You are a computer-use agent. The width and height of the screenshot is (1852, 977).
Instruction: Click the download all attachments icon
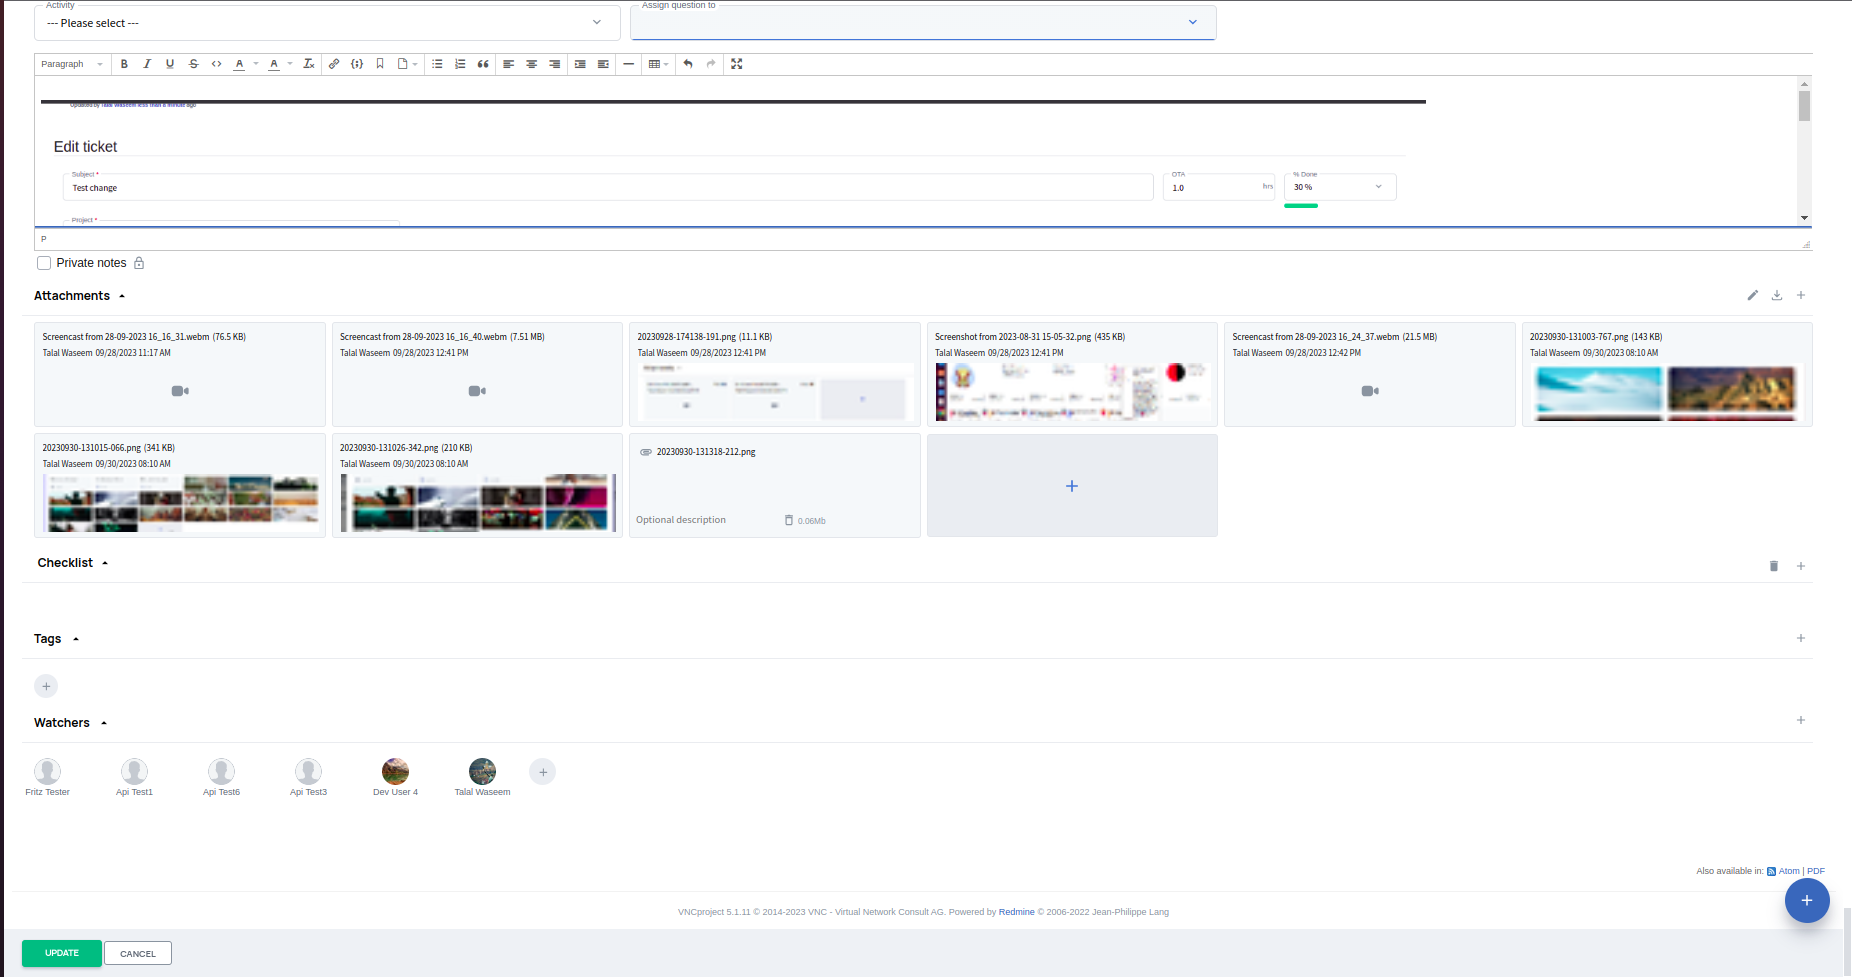coord(1777,296)
